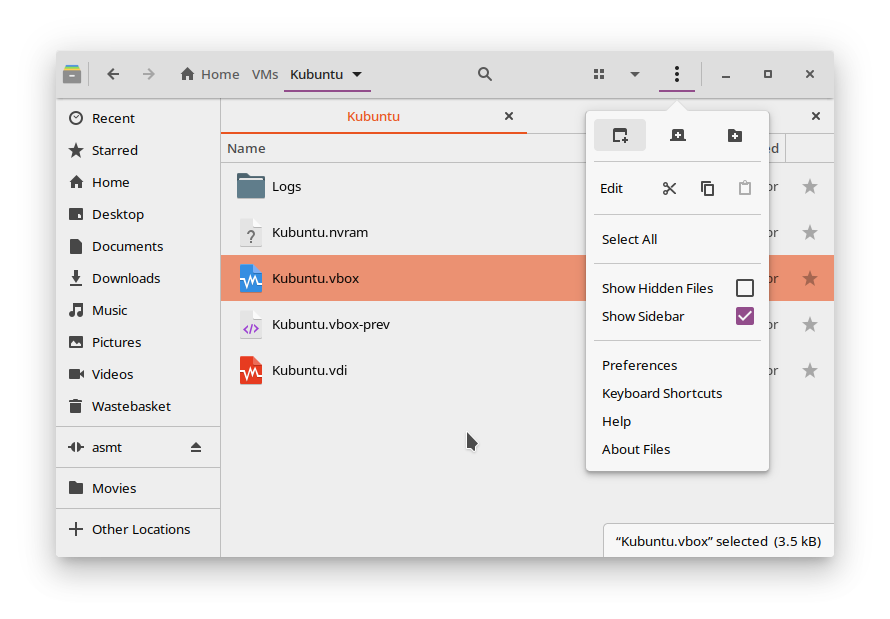Open Kubuntu path bar dropdown arrow

pyautogui.click(x=357, y=74)
